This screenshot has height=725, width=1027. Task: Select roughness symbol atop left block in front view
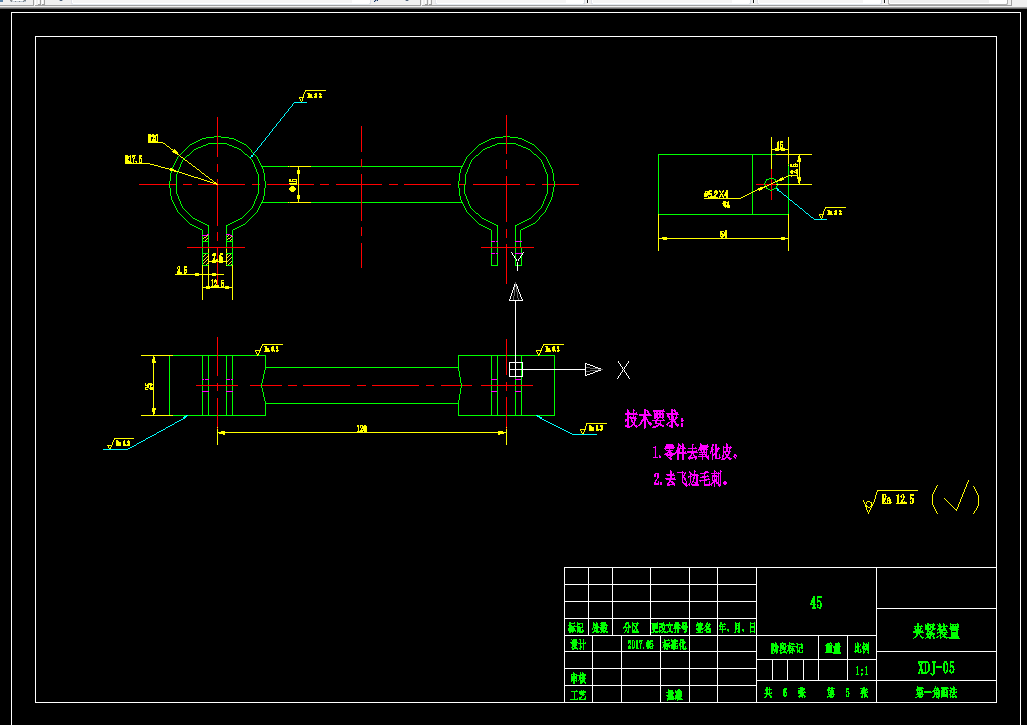268,349
